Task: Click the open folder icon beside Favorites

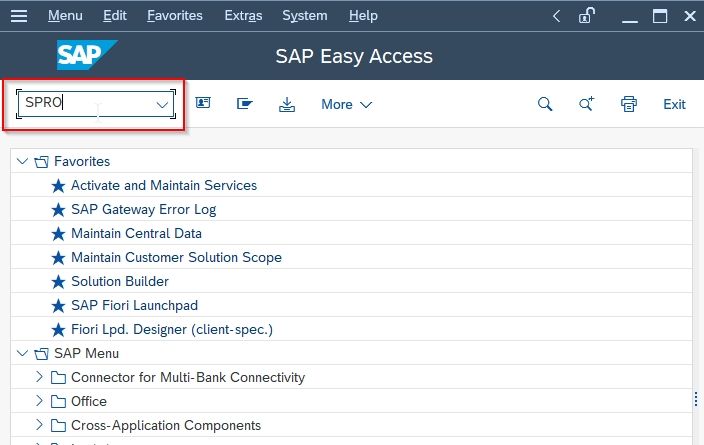Action: [41, 162]
